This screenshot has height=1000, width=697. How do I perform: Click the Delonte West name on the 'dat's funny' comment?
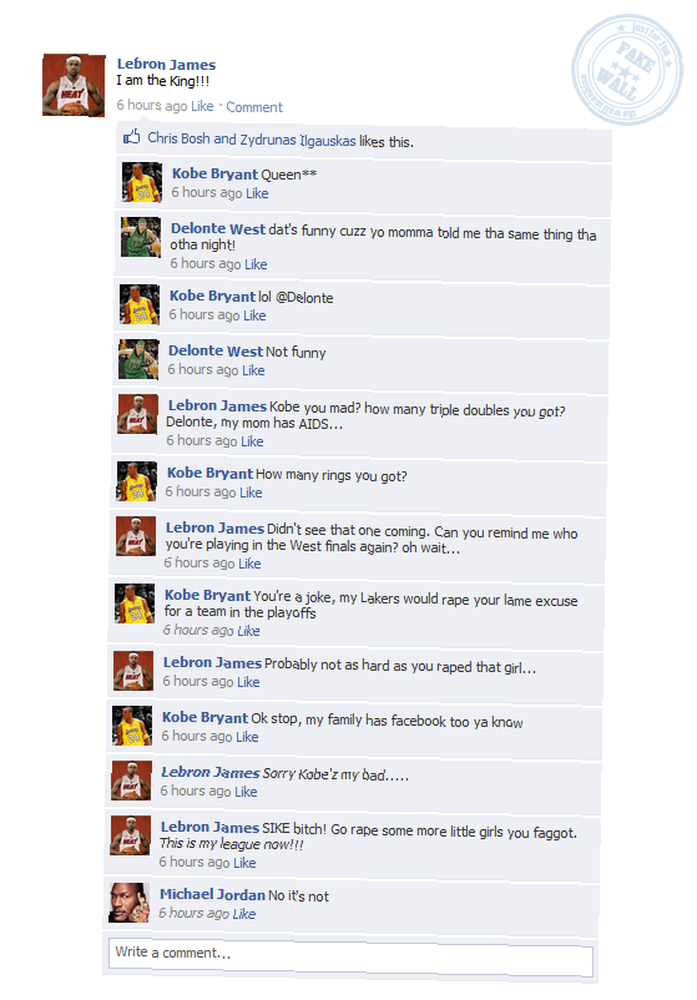coord(218,228)
